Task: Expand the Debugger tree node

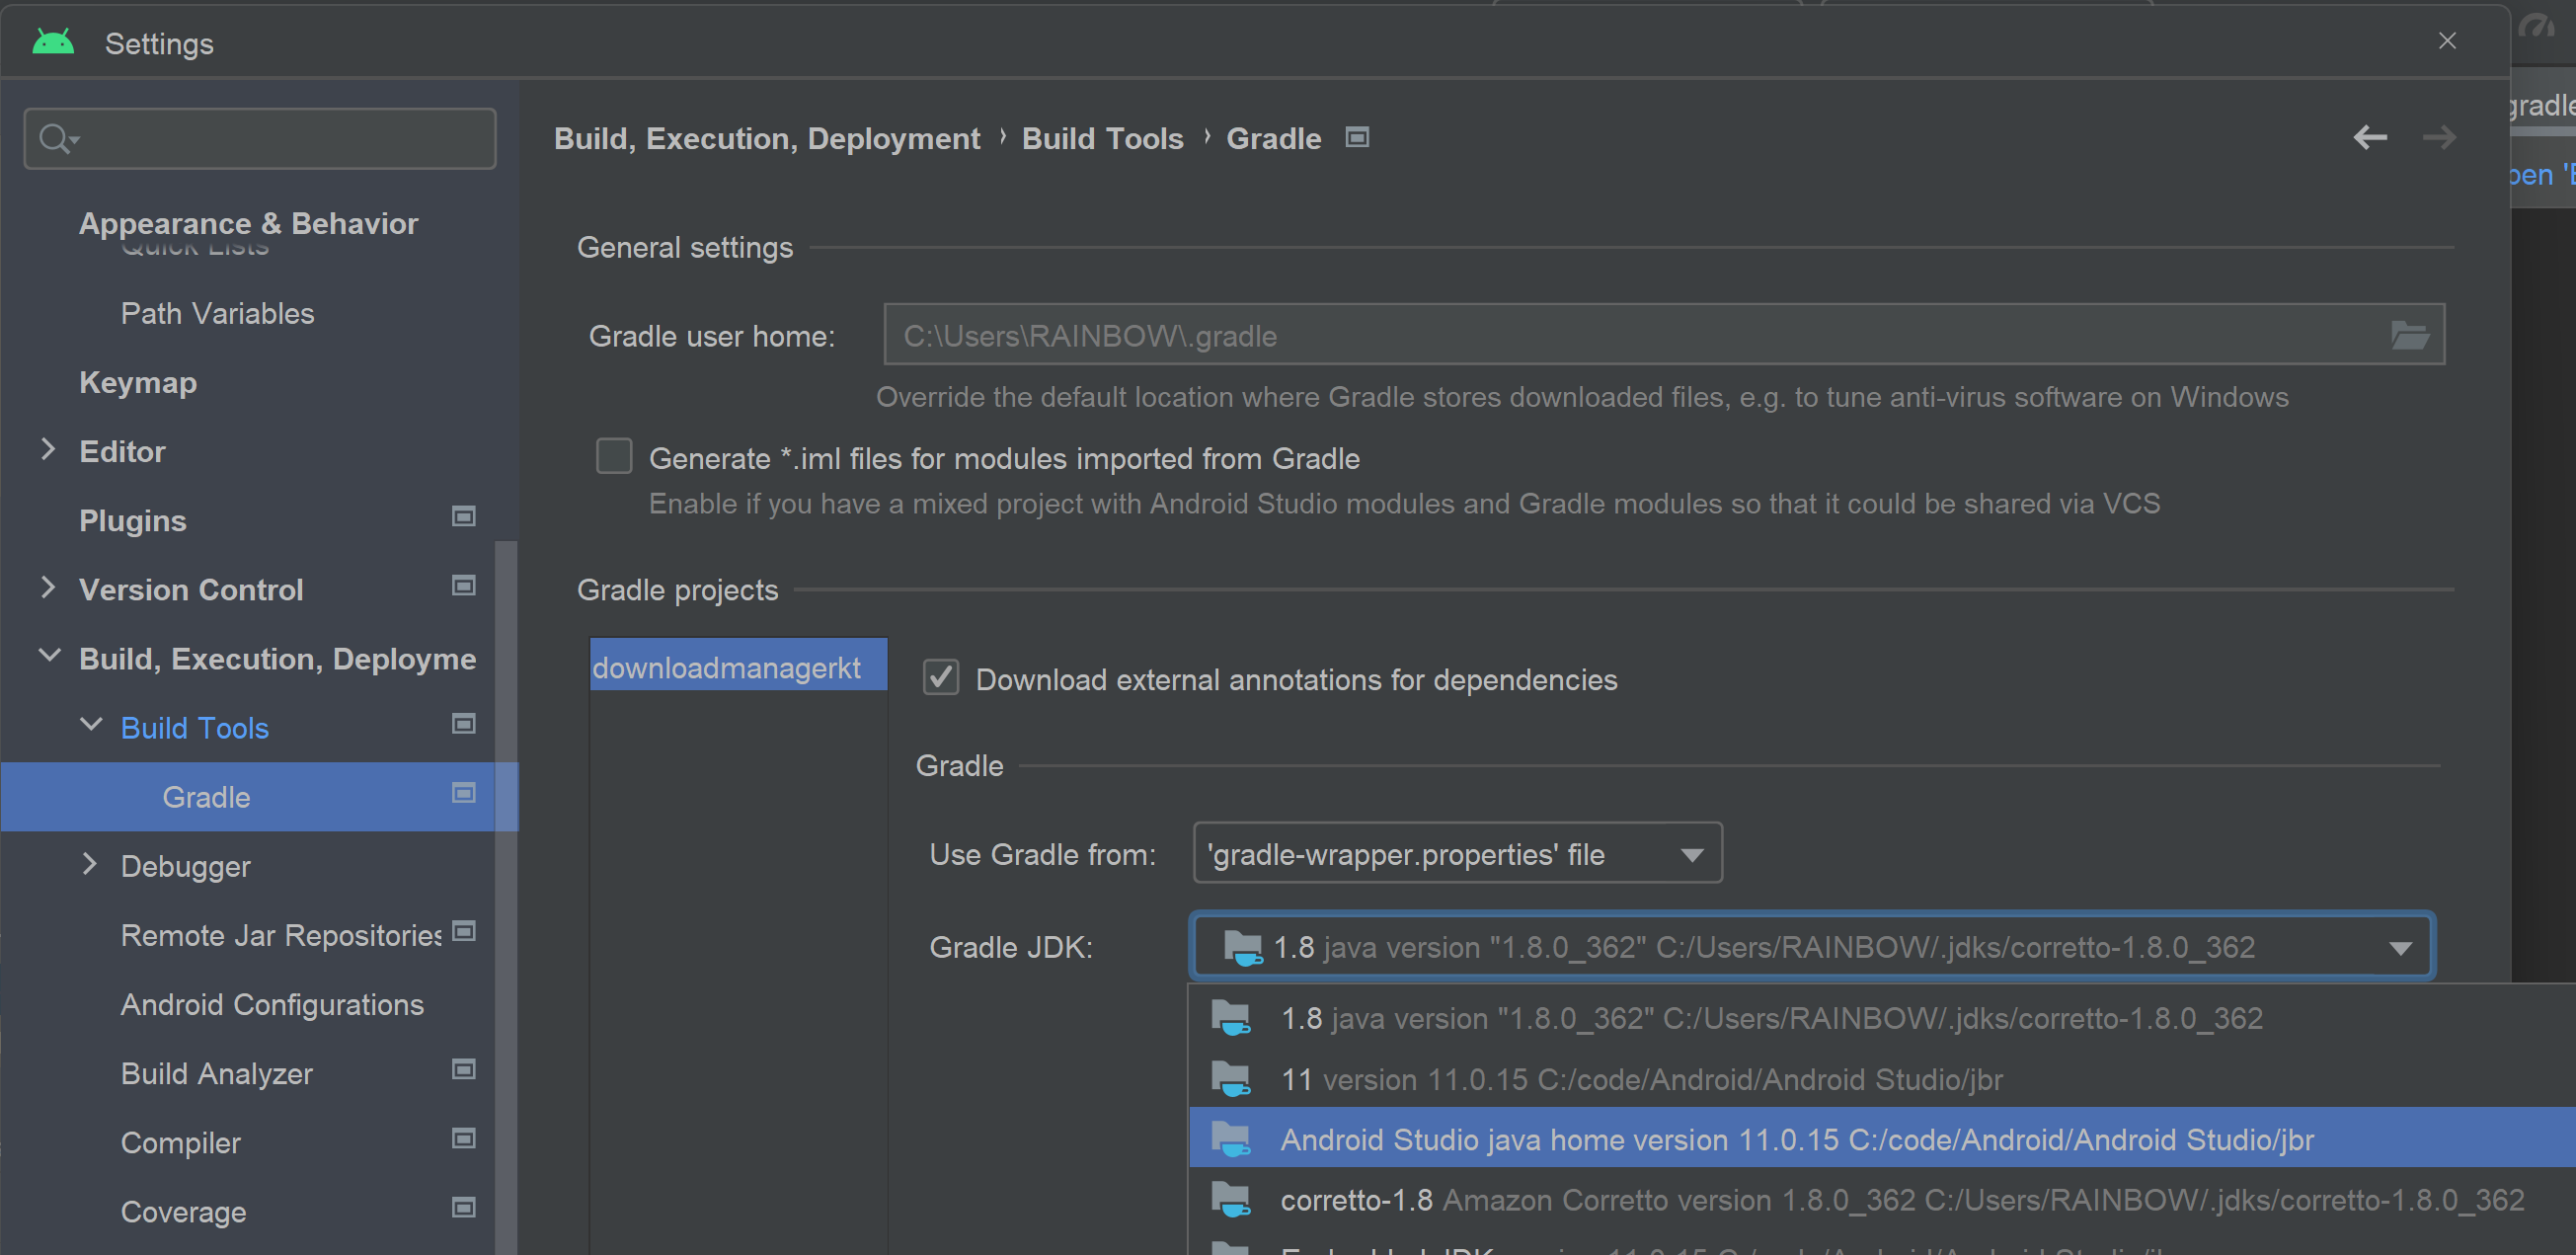Action: coord(90,864)
